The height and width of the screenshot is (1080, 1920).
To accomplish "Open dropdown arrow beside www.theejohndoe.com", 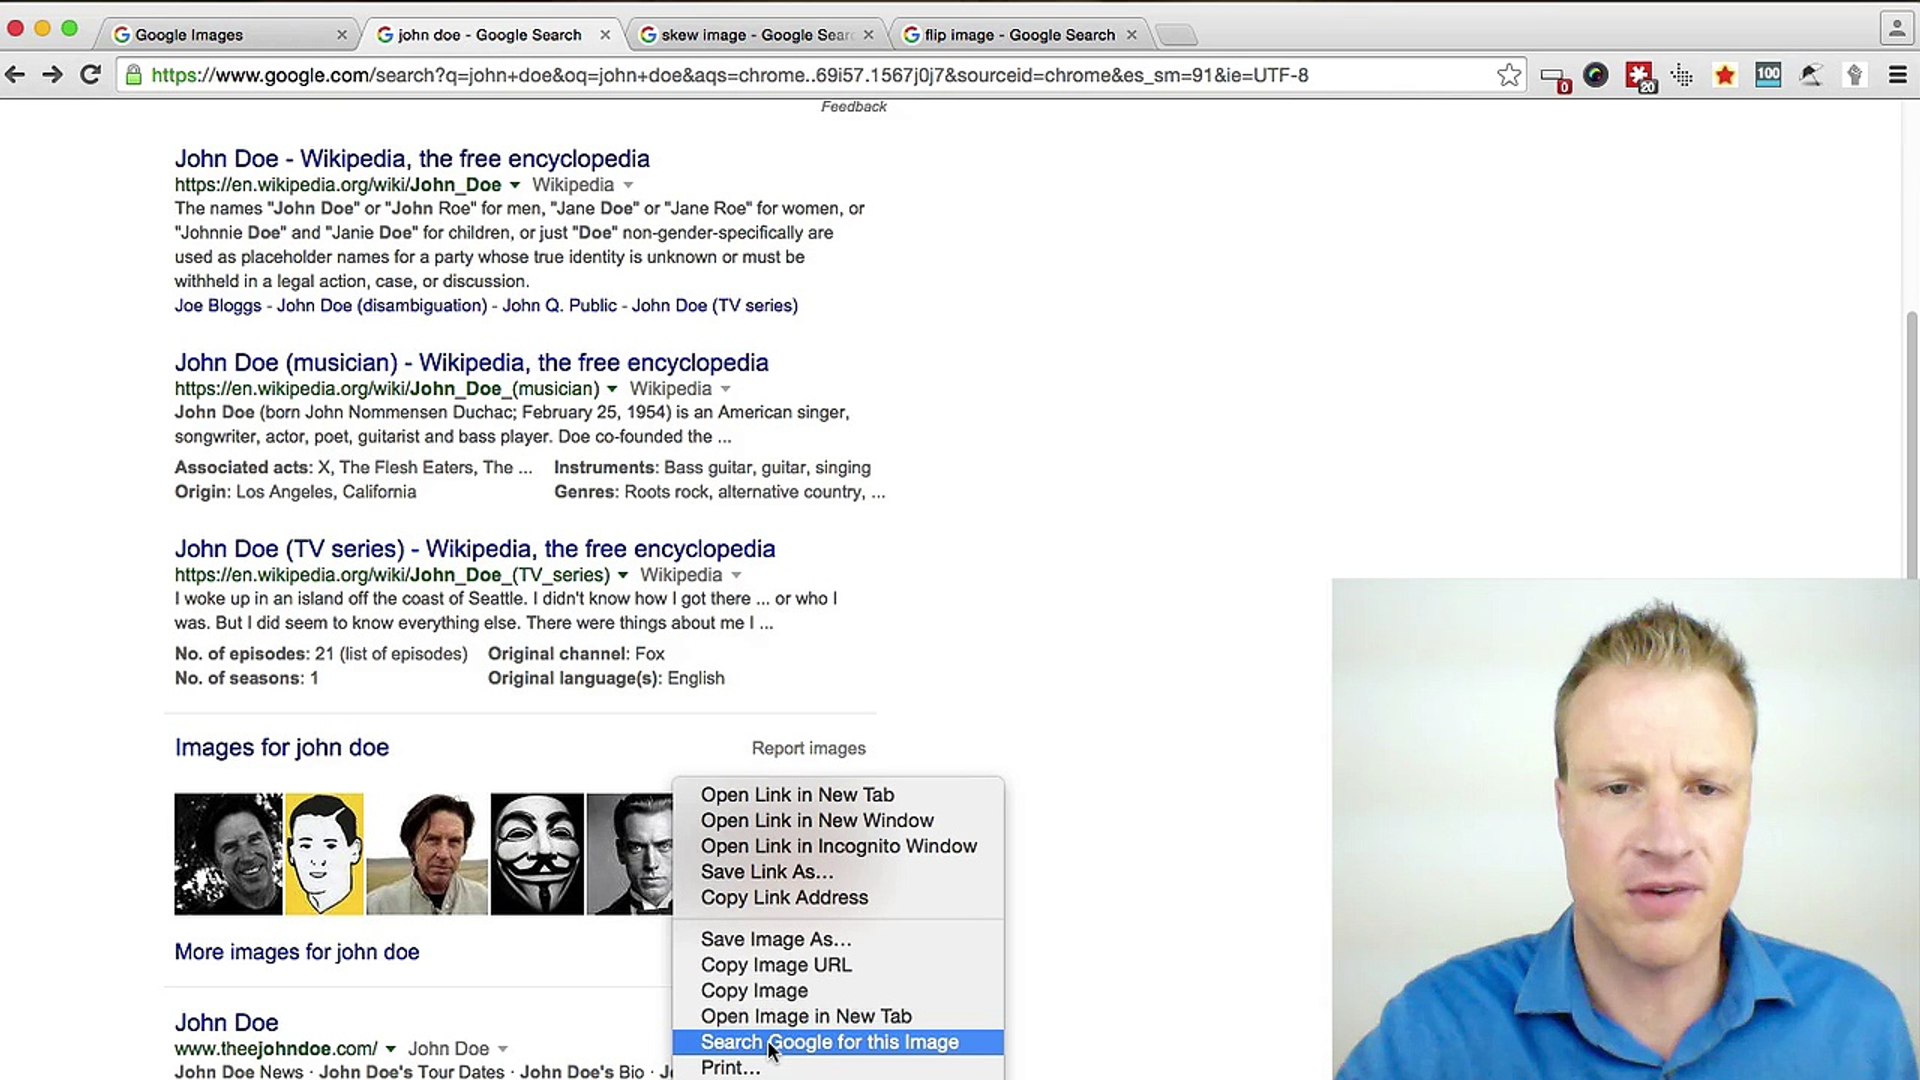I will (391, 1049).
